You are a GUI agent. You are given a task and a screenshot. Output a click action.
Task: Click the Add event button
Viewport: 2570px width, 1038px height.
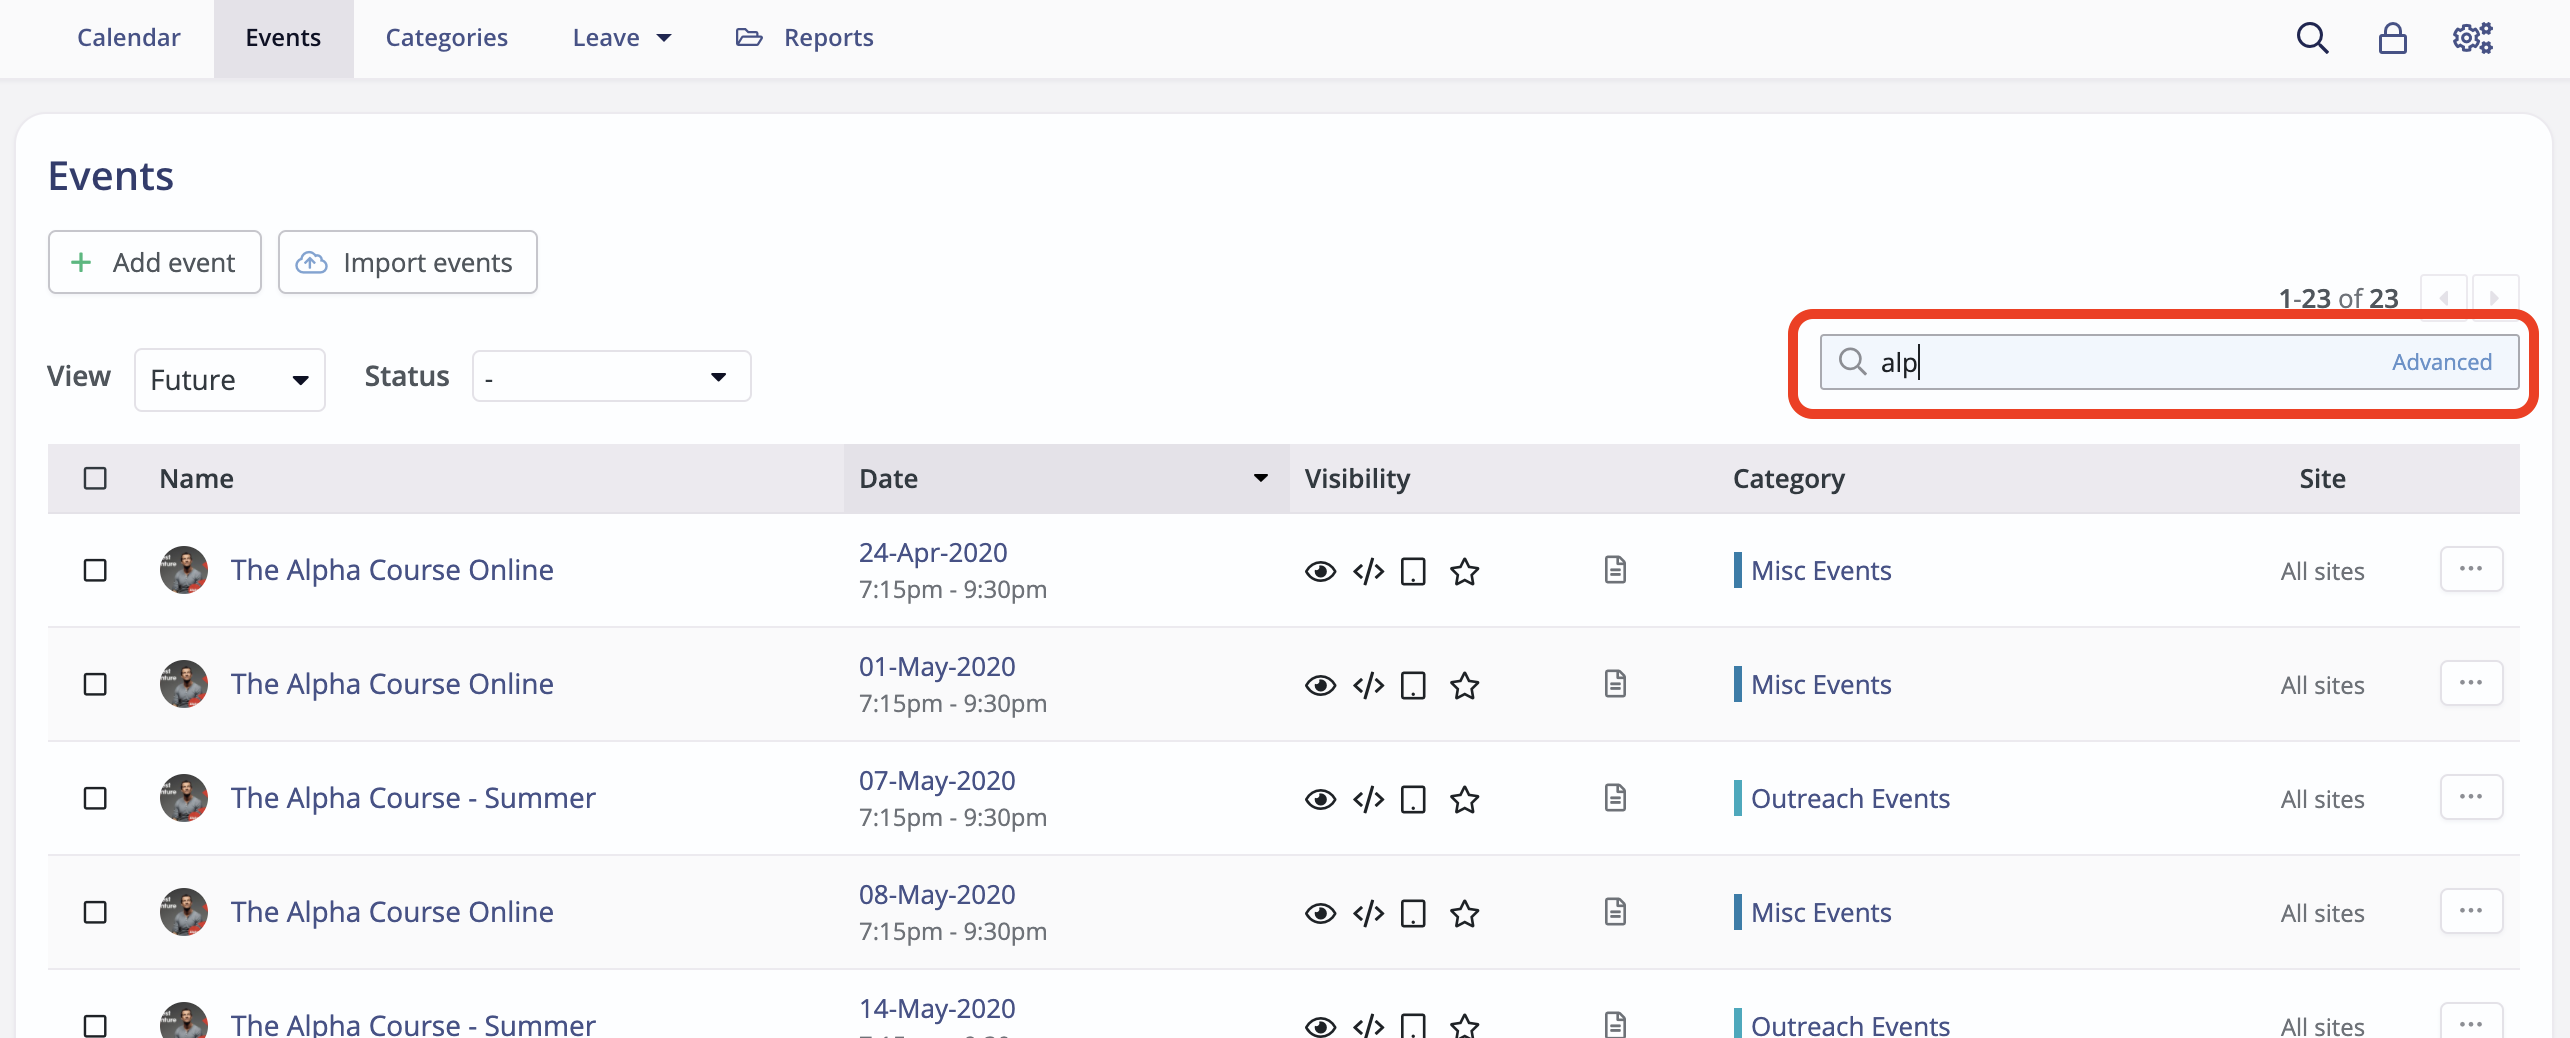point(154,262)
